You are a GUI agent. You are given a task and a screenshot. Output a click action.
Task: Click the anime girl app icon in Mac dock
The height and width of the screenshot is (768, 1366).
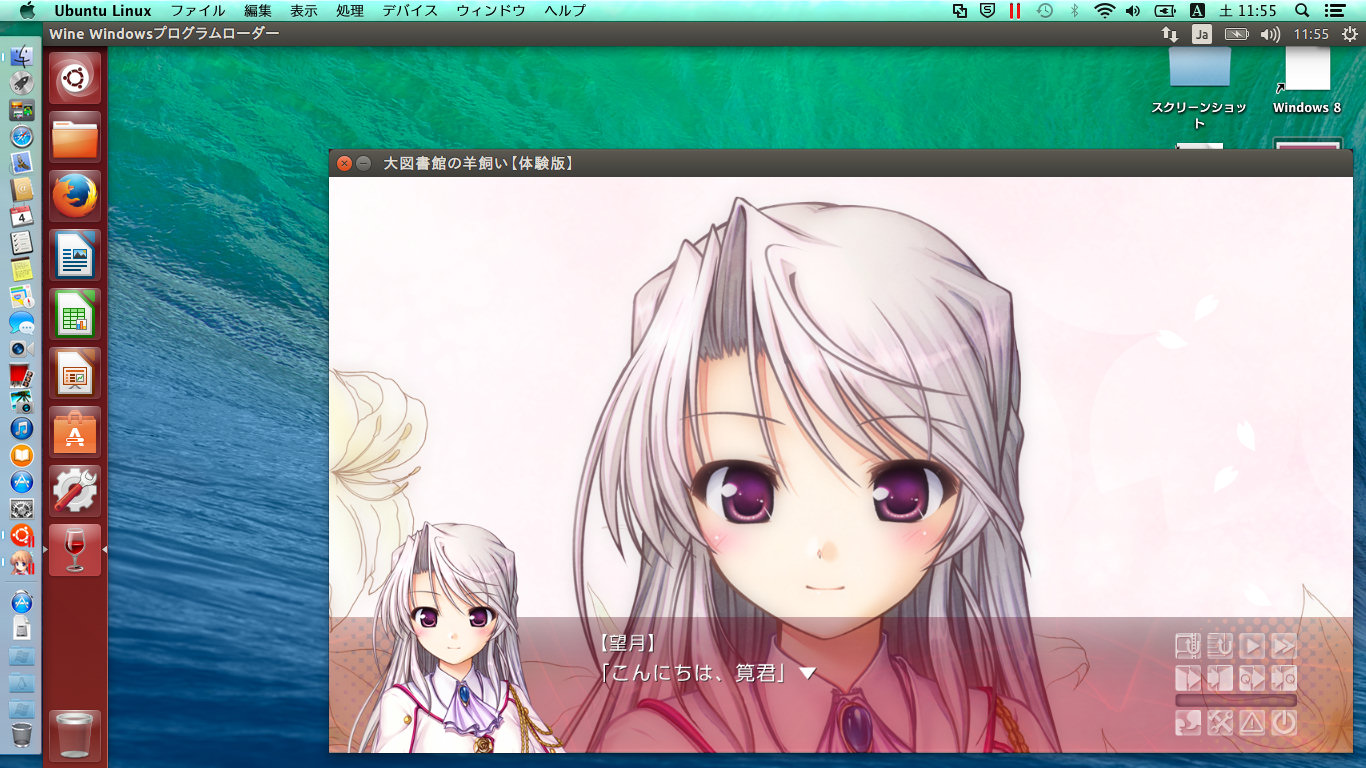pos(21,563)
